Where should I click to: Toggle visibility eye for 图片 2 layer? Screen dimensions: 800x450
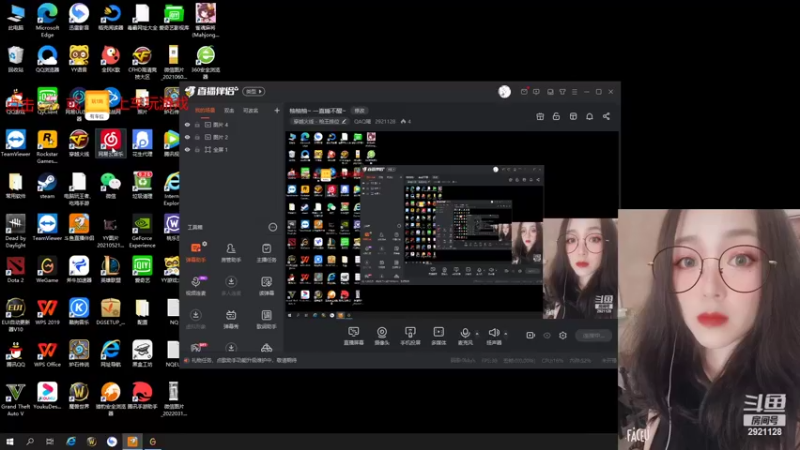187,137
